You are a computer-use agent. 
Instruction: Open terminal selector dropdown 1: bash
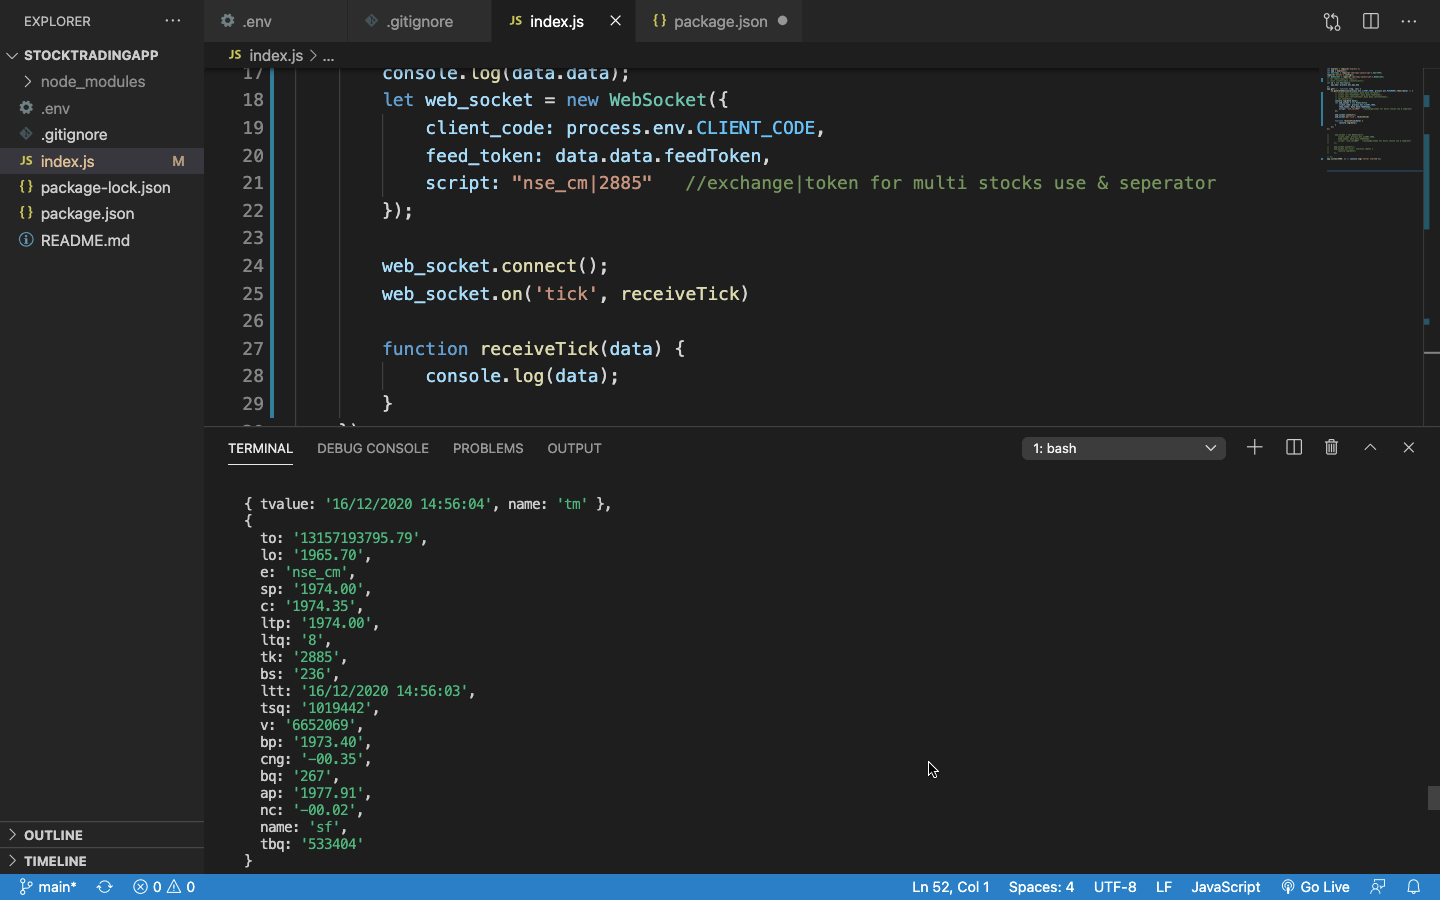point(1124,448)
